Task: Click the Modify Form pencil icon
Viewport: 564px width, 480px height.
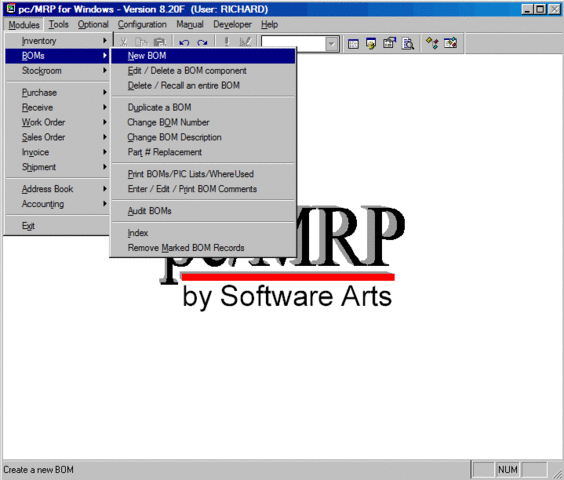Action: point(245,42)
